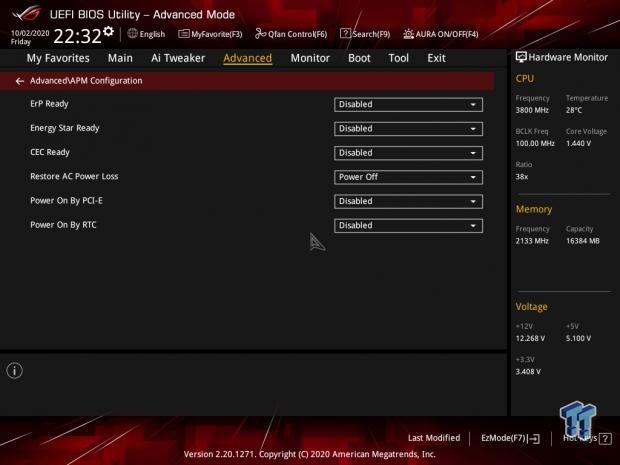620x465 pixels.
Task: Switch to the Ai Tweaker tab
Action: pyautogui.click(x=178, y=58)
